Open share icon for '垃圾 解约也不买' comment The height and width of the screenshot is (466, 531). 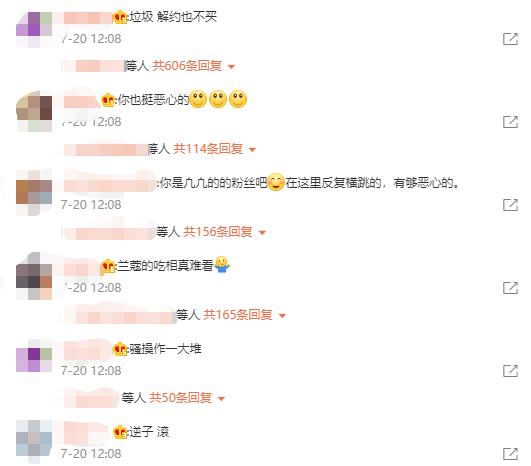pos(510,39)
